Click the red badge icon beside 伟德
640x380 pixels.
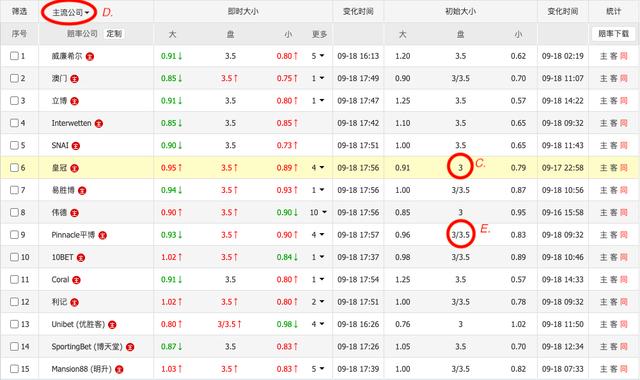74,213
